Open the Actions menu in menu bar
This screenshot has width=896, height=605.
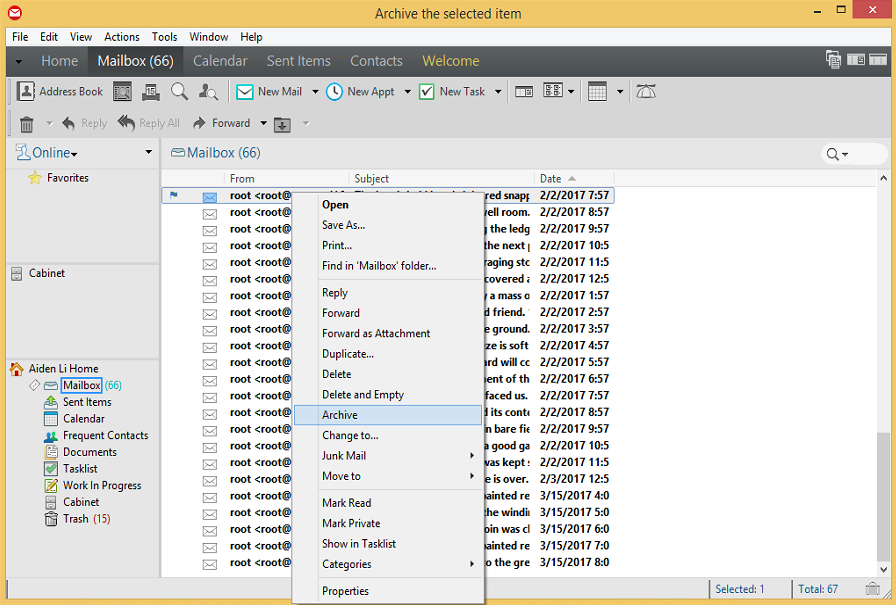tap(122, 37)
